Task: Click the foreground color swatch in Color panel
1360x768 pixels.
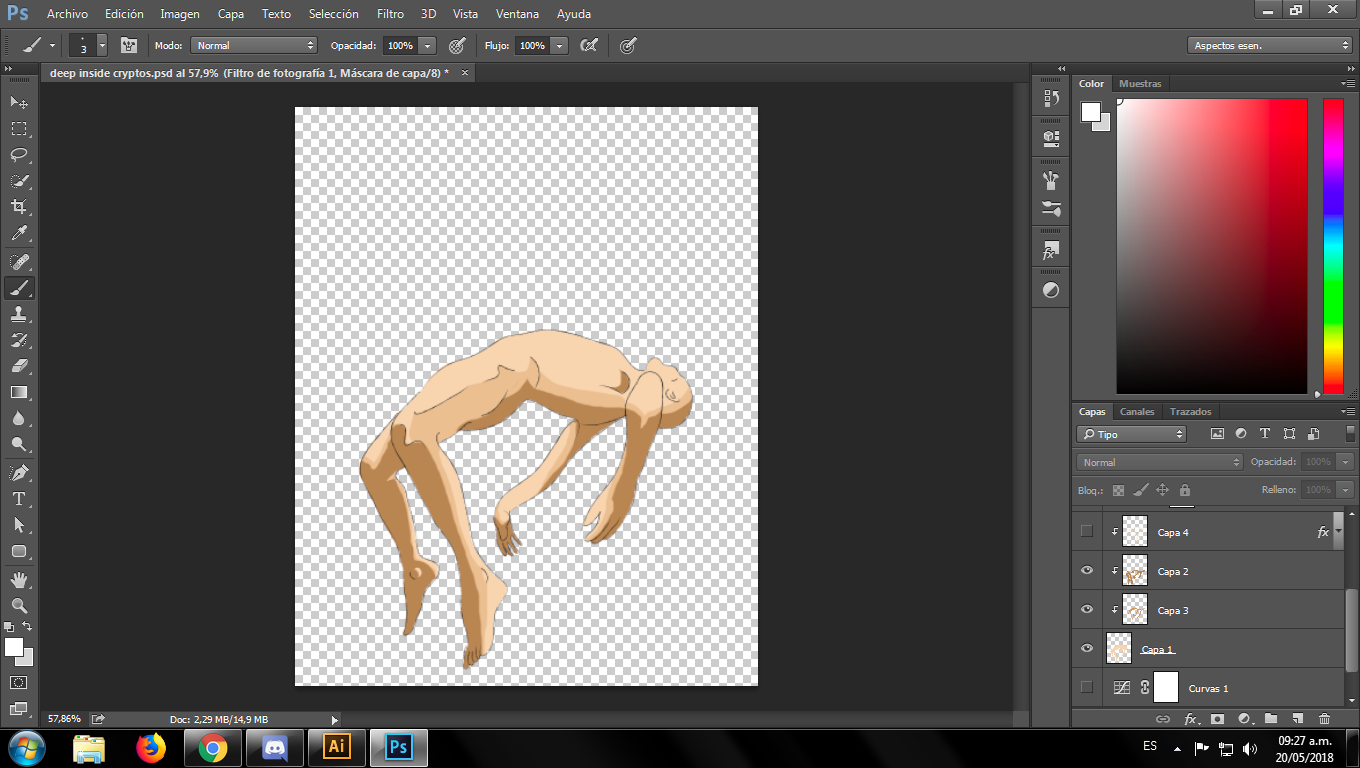Action: [x=1091, y=112]
